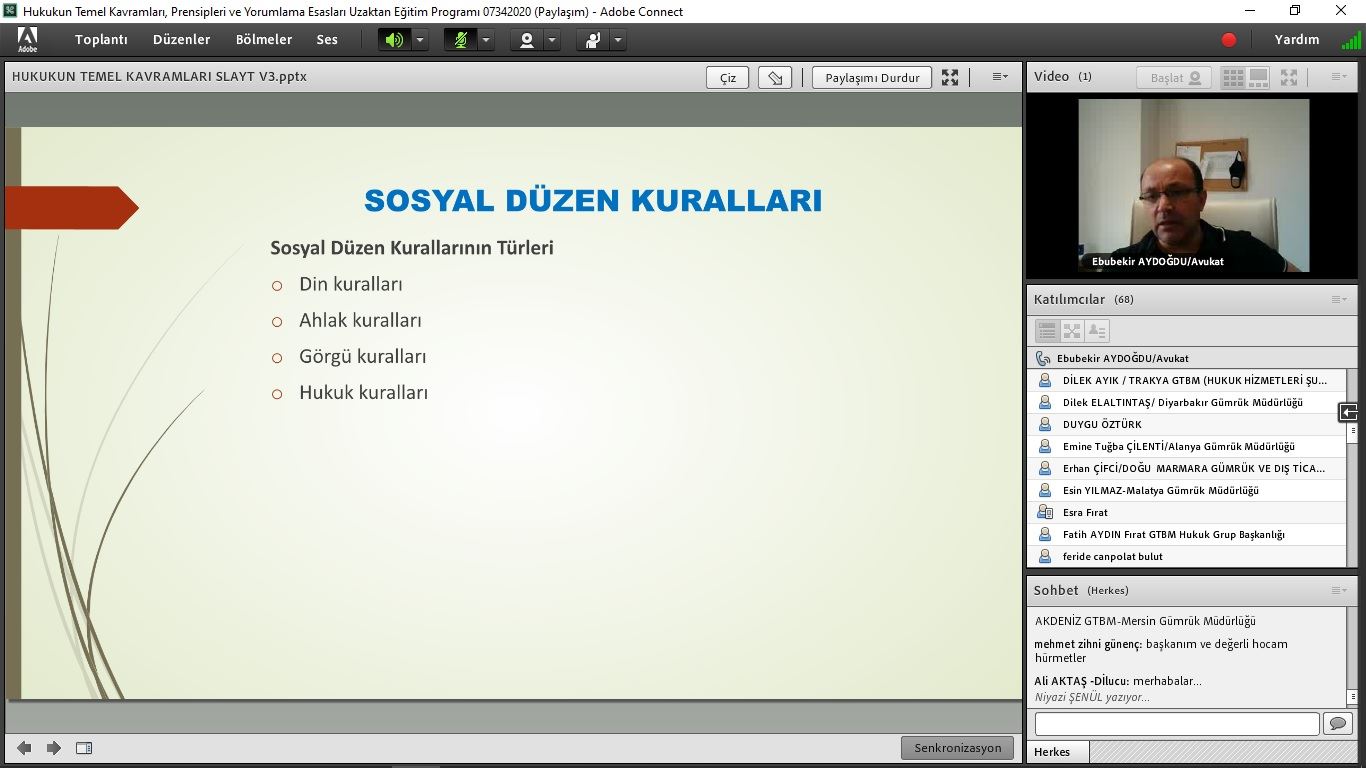
Task: Open the Toplantı menu
Action: (x=101, y=40)
